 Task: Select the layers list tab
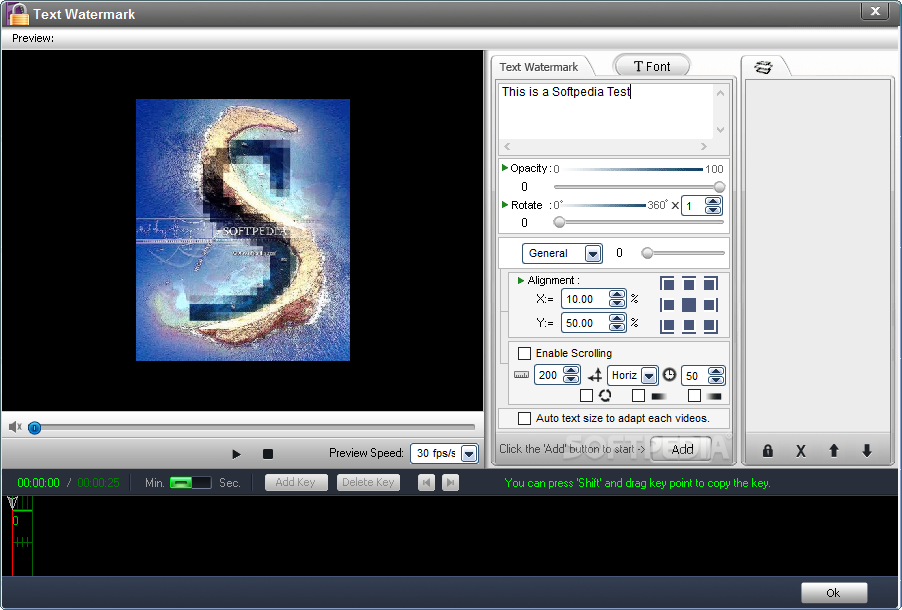pos(763,67)
